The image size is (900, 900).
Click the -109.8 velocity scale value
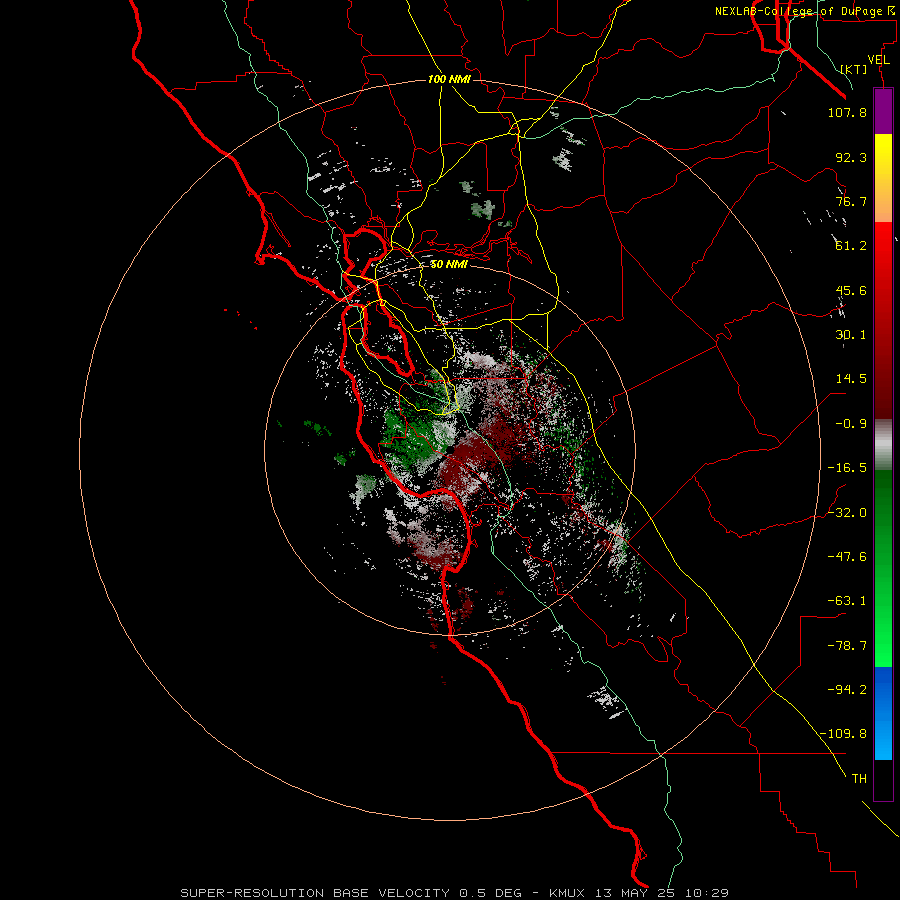click(843, 734)
